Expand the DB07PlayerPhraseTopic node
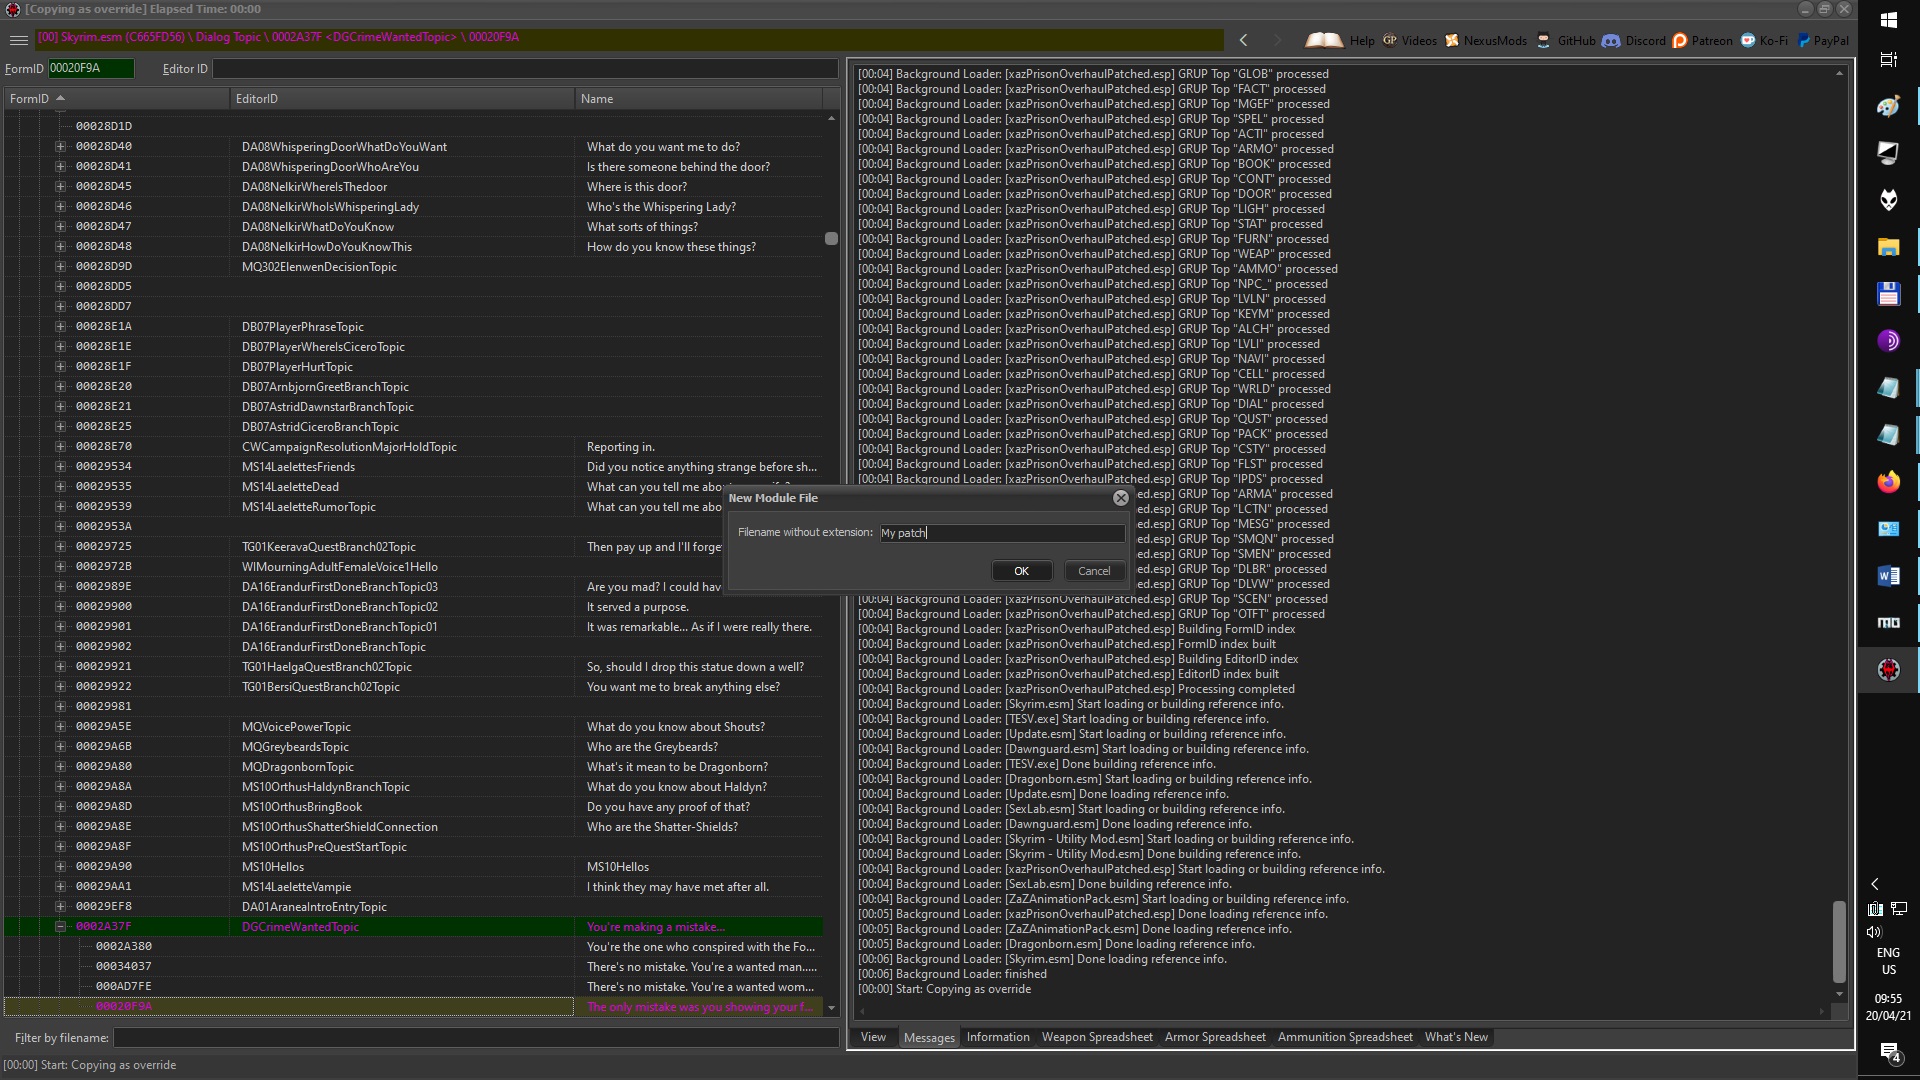 [60, 327]
